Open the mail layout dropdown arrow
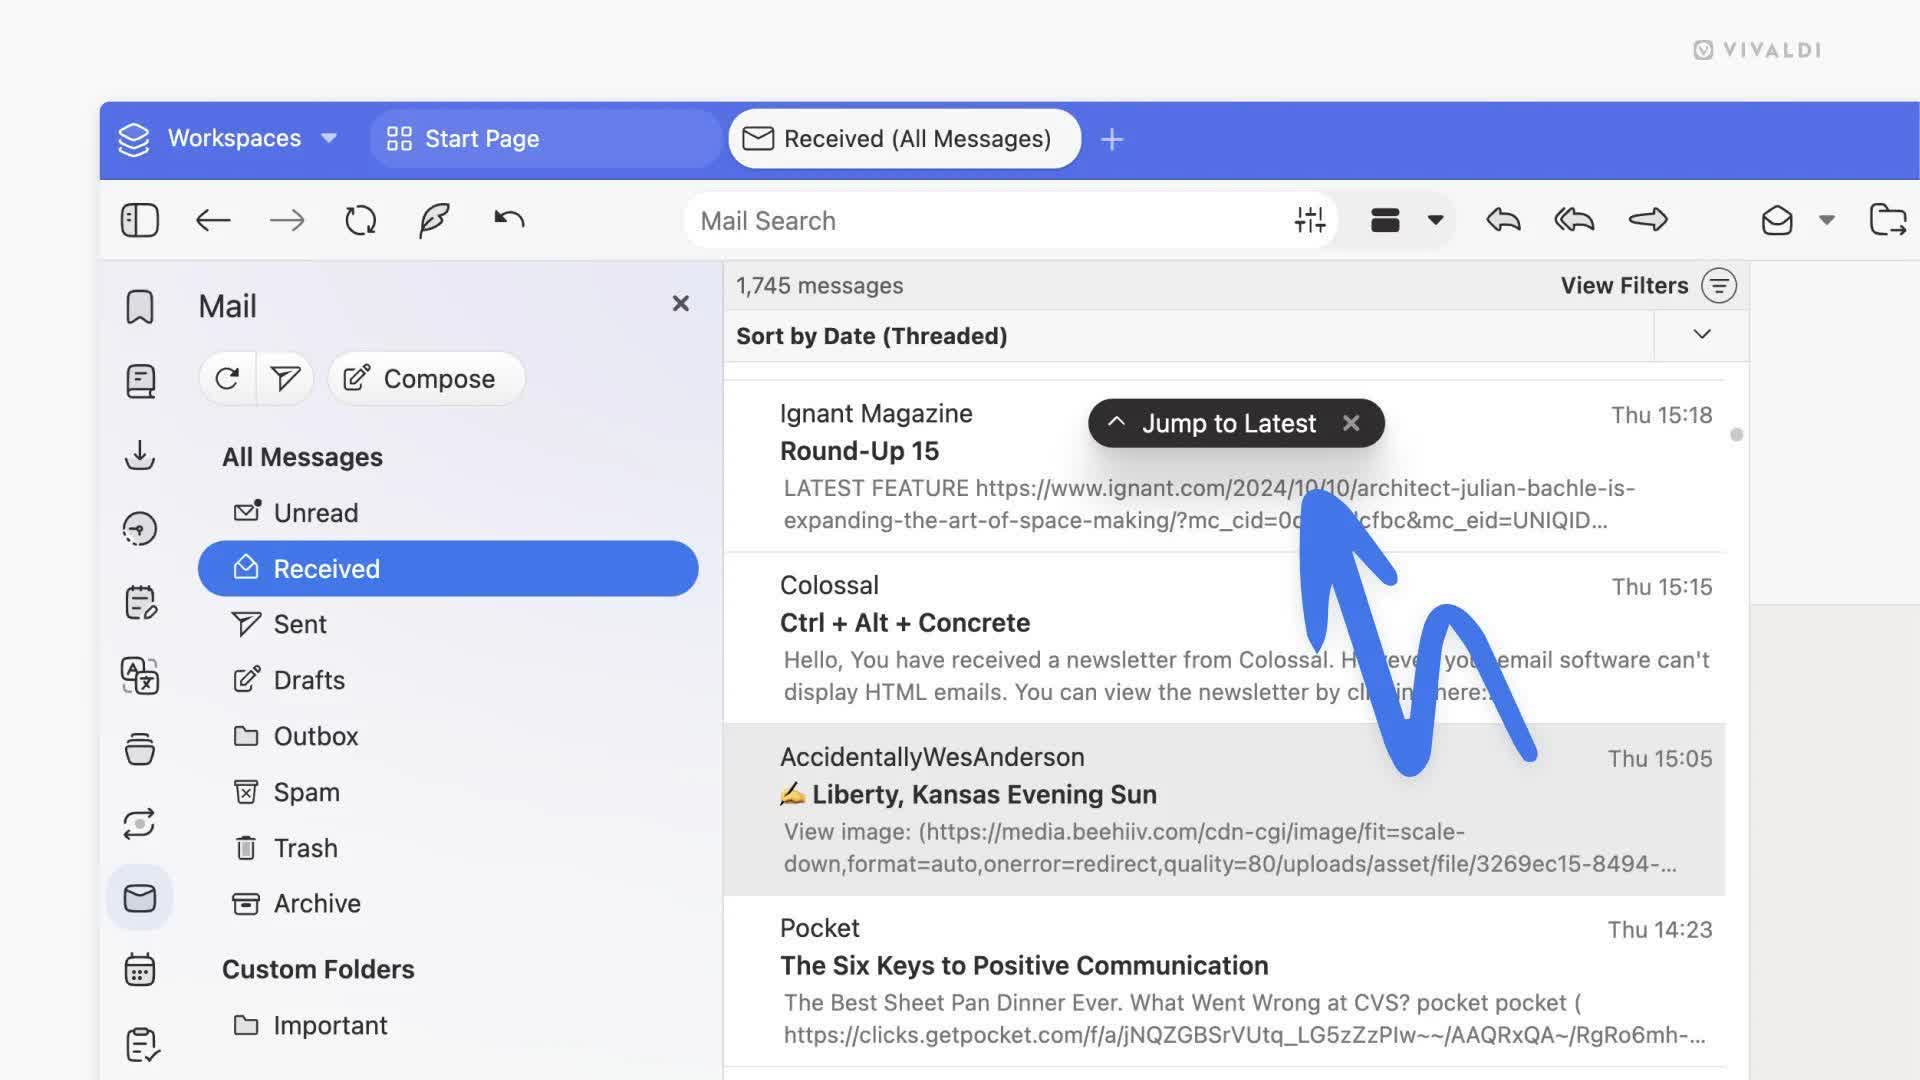The width and height of the screenshot is (1920, 1080). (x=1435, y=220)
